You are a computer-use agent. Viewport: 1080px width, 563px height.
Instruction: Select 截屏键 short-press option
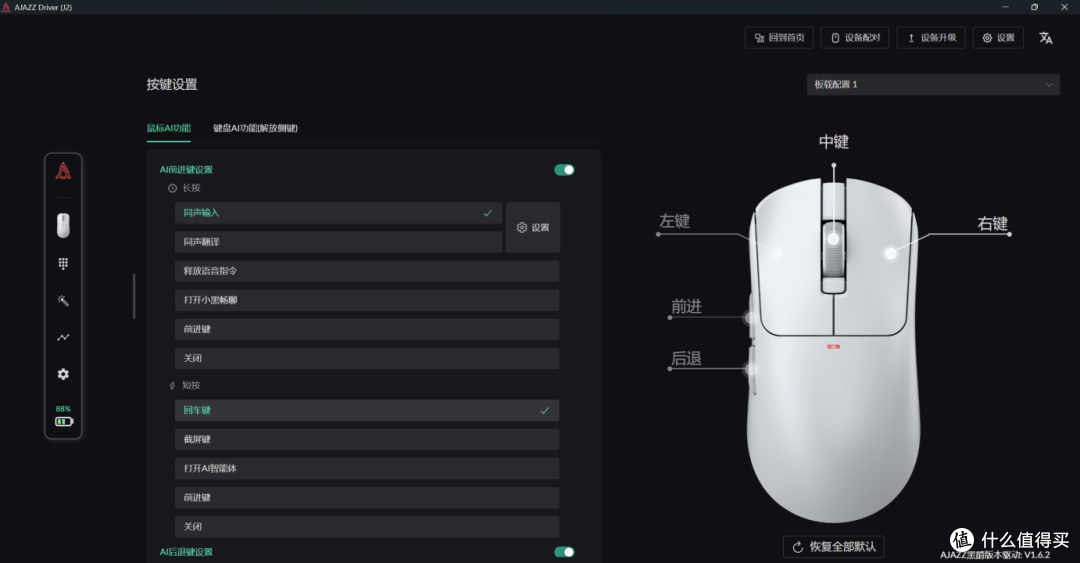(x=367, y=439)
